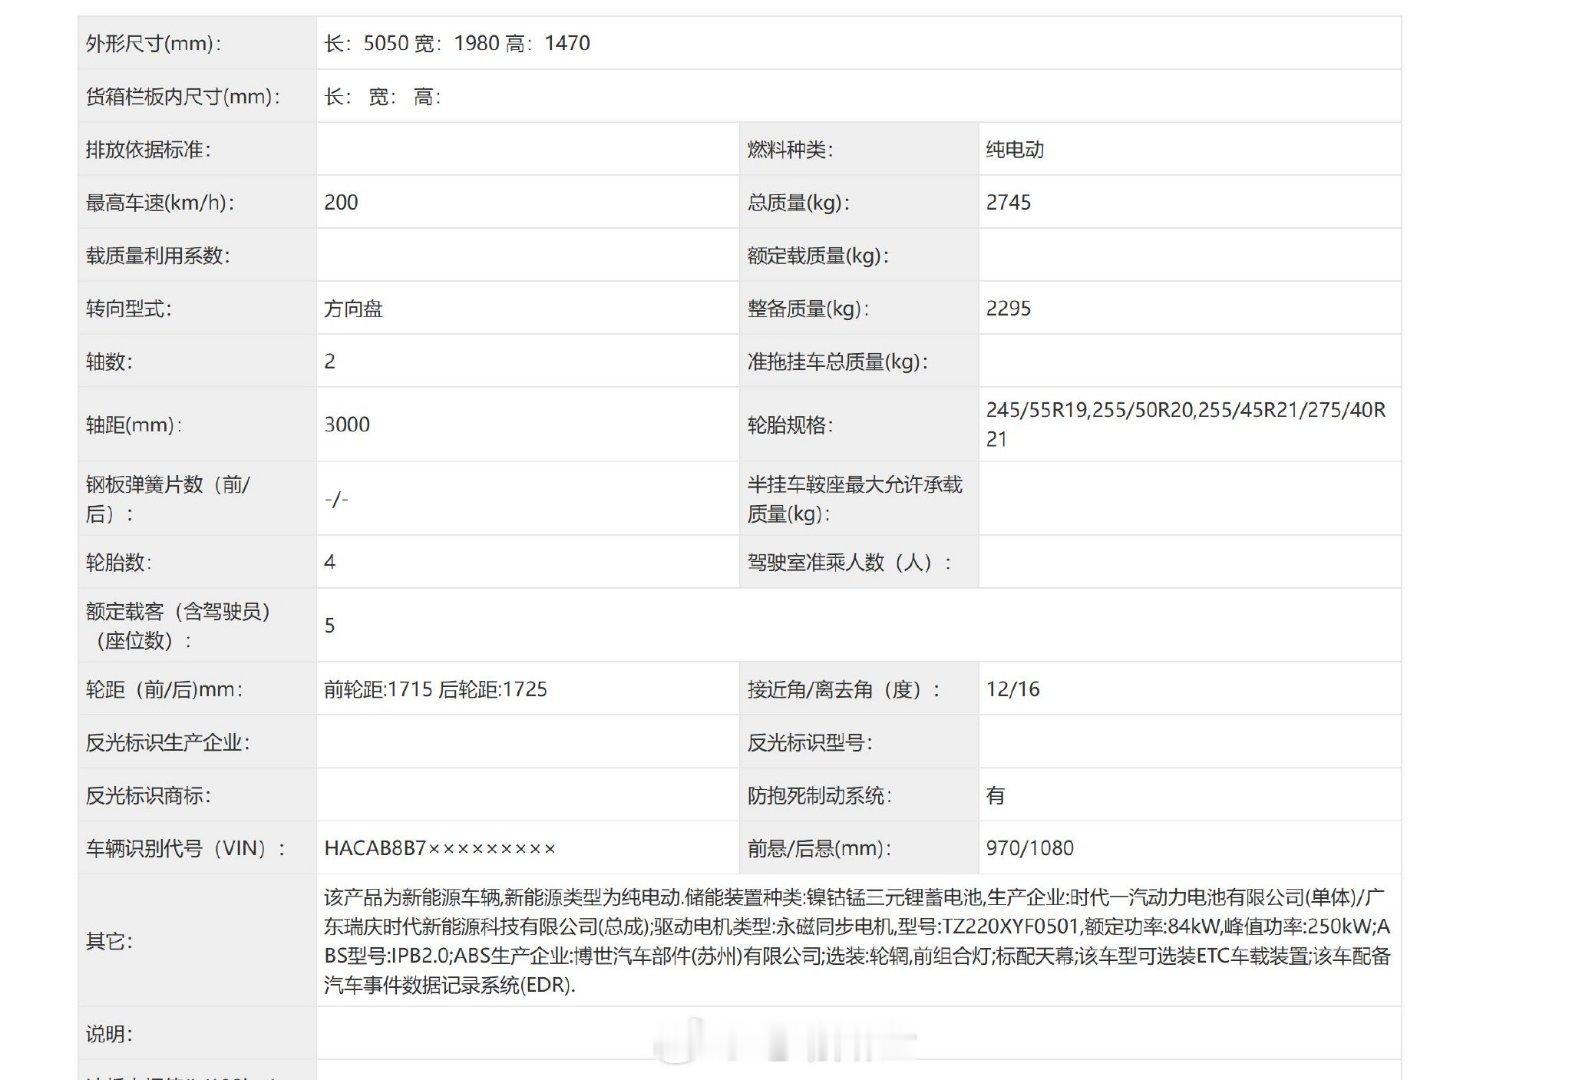Select the angle value 12/16
This screenshot has height=1080, width=1572.
(1013, 689)
